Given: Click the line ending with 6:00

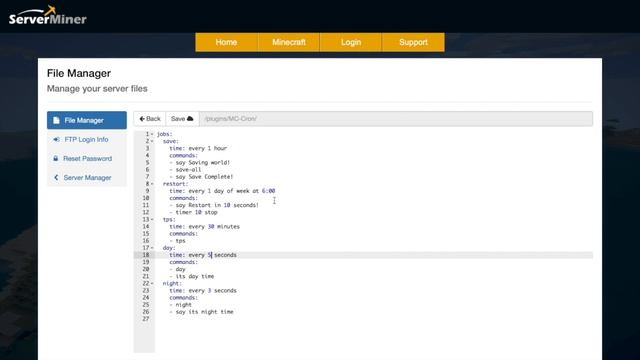Looking at the screenshot, I should click(x=222, y=191).
